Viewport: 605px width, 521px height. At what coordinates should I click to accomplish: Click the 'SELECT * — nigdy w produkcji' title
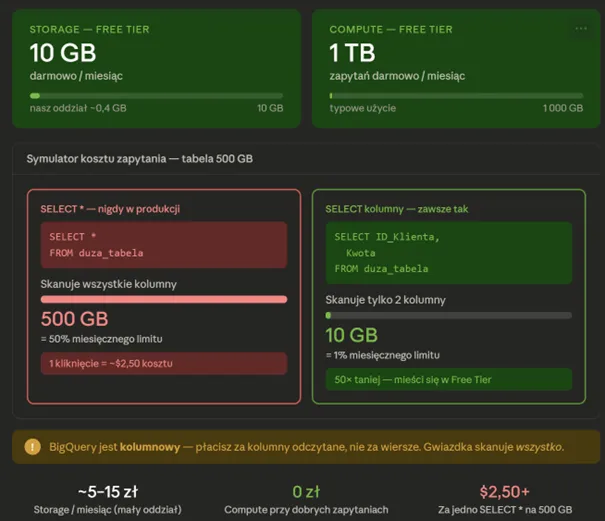pos(110,209)
